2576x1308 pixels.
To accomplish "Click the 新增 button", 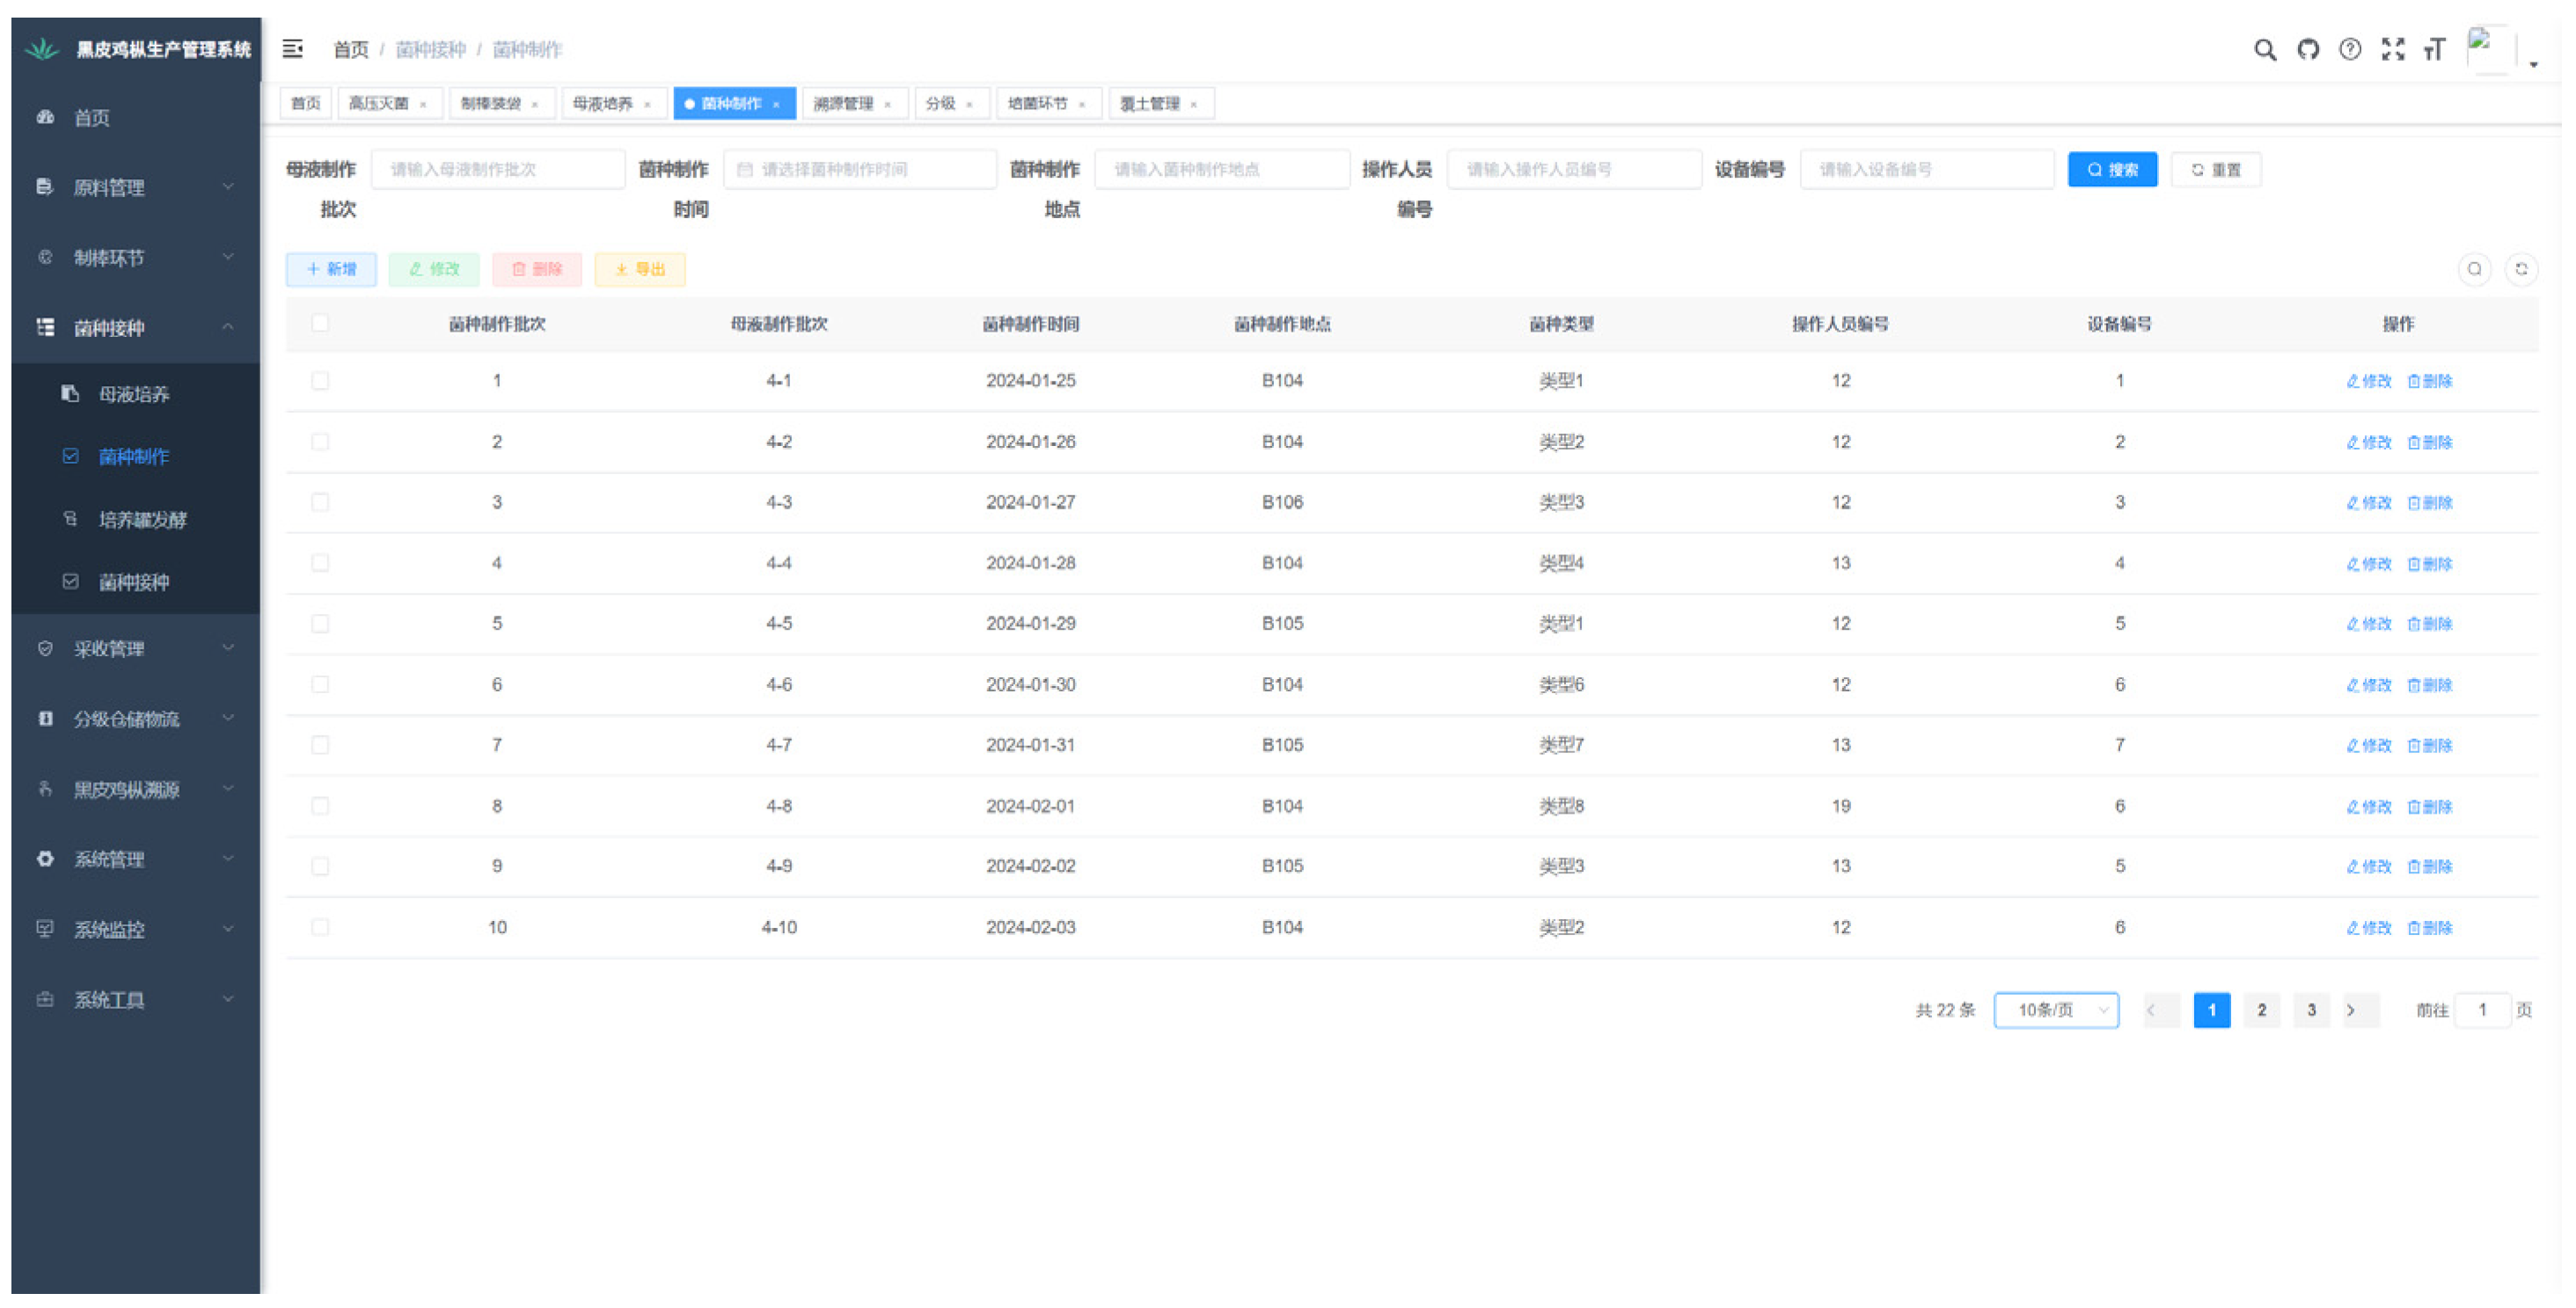I will click(x=331, y=269).
